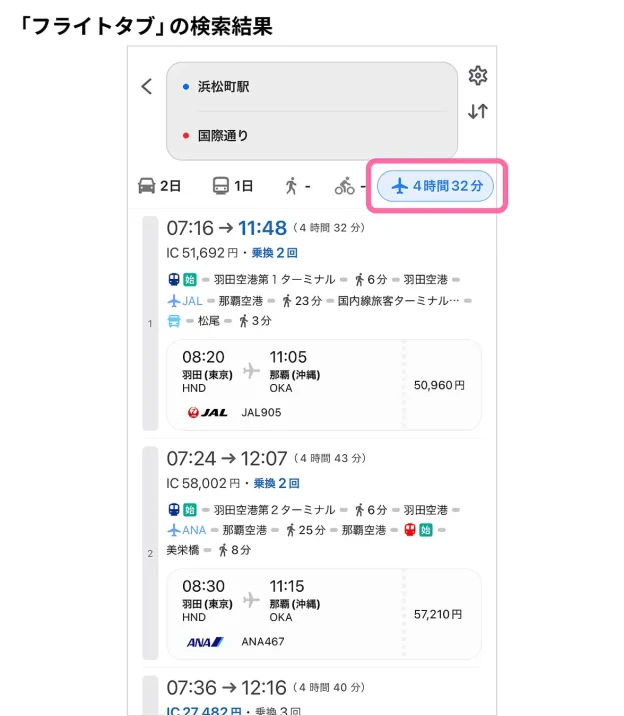624x716 pixels.
Task: Open the 07:36 → 12:16 route
Action: [x=226, y=688]
